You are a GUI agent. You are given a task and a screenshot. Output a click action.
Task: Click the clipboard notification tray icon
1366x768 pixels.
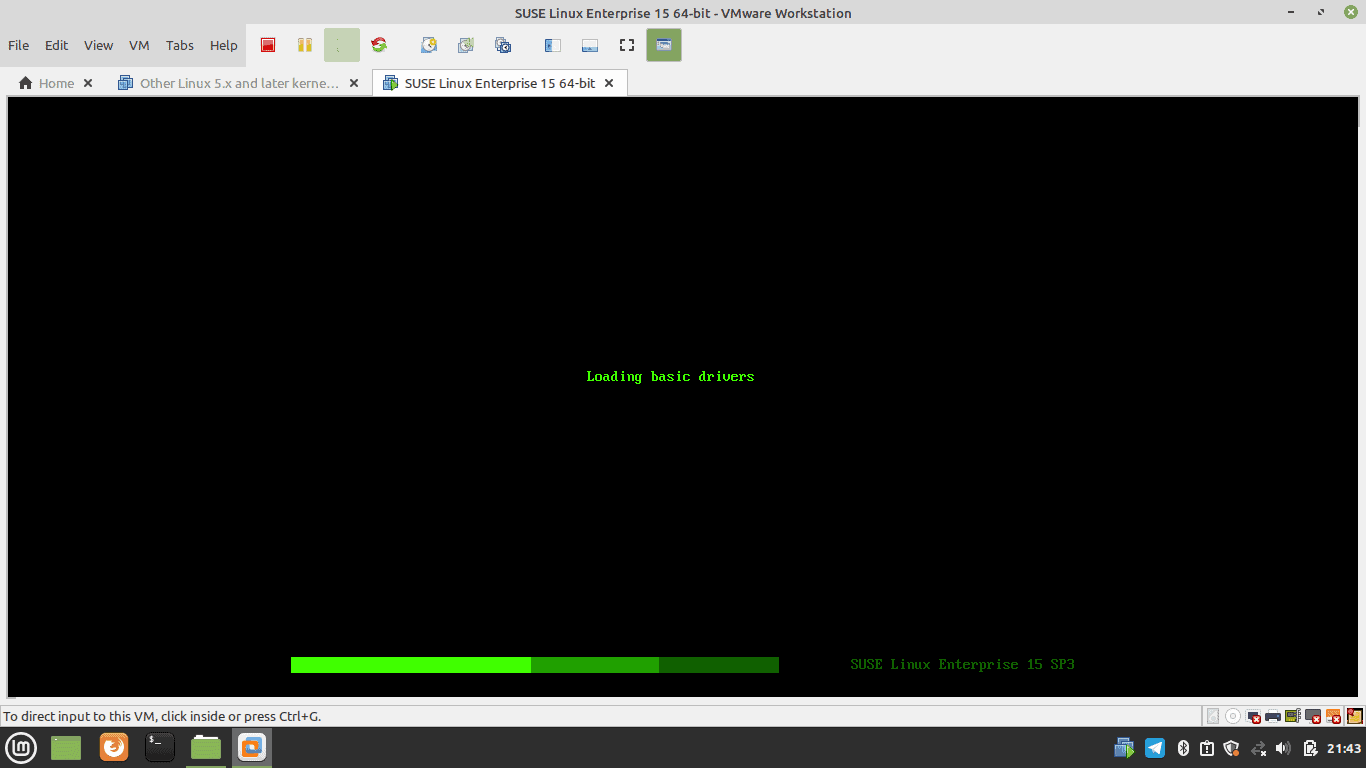pyautogui.click(x=1207, y=748)
